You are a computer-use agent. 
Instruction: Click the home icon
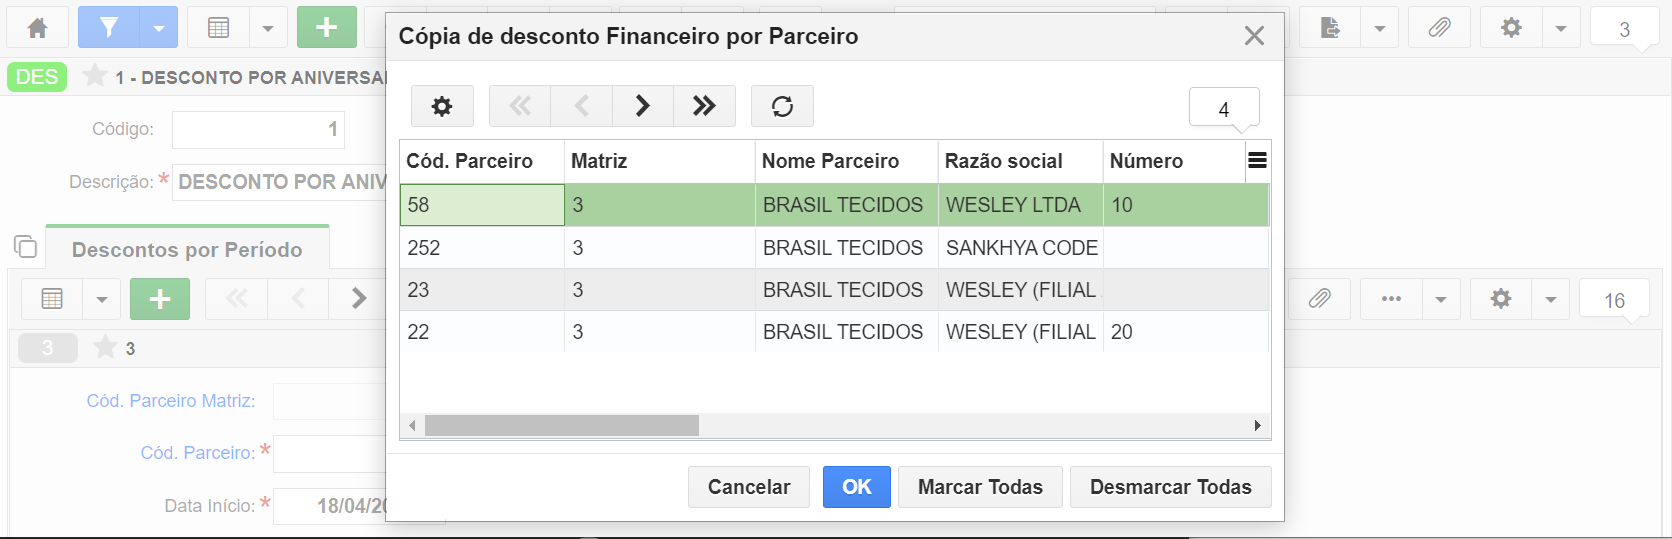(38, 28)
